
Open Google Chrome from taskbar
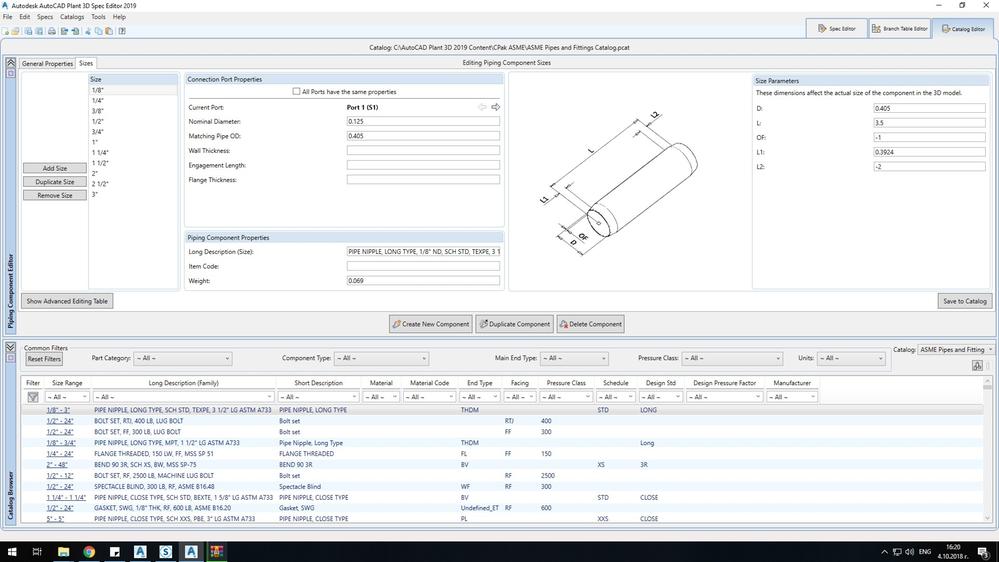point(89,552)
